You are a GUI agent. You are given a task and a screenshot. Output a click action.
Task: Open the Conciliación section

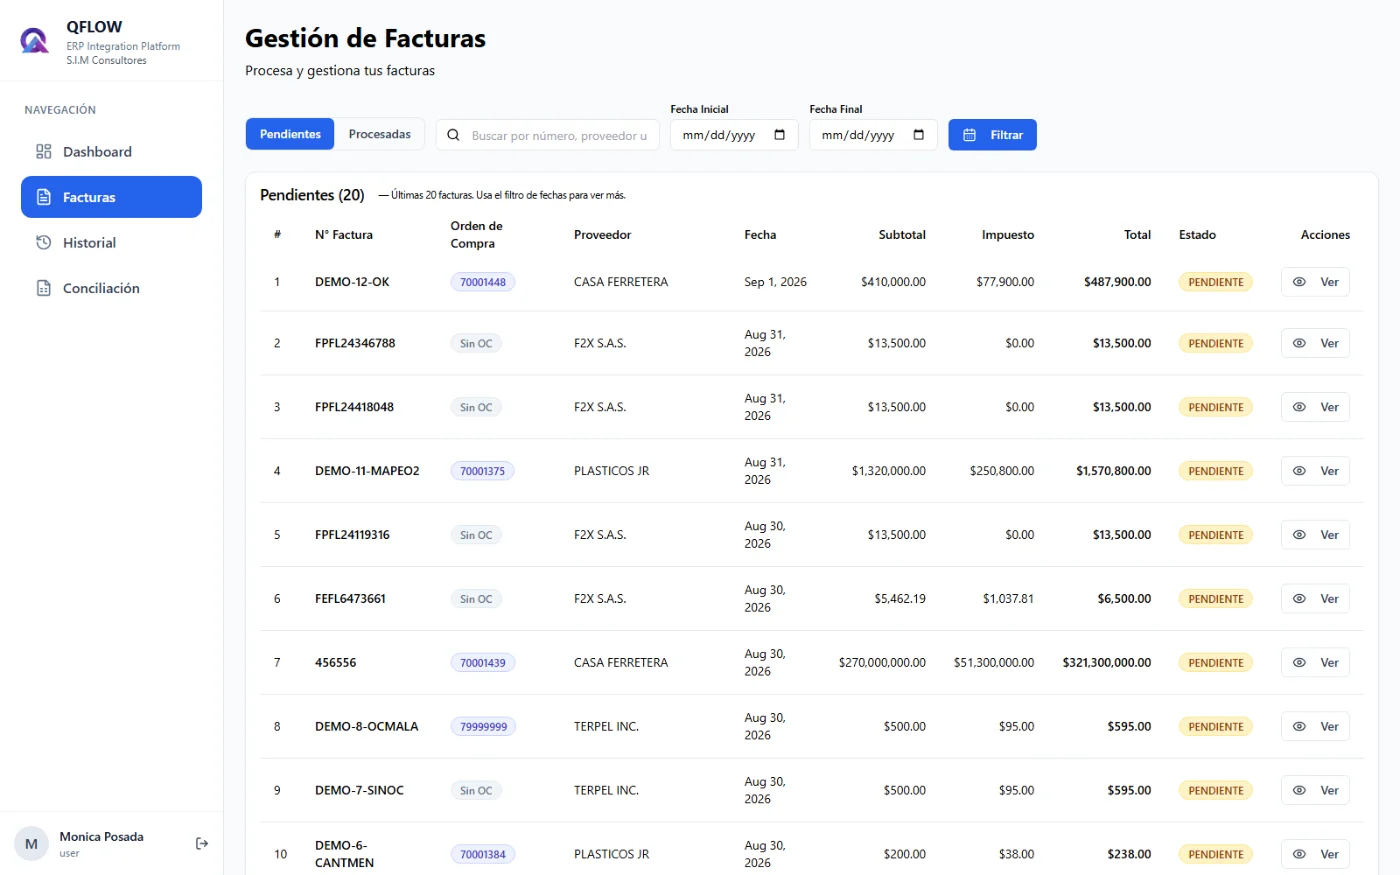click(x=111, y=288)
